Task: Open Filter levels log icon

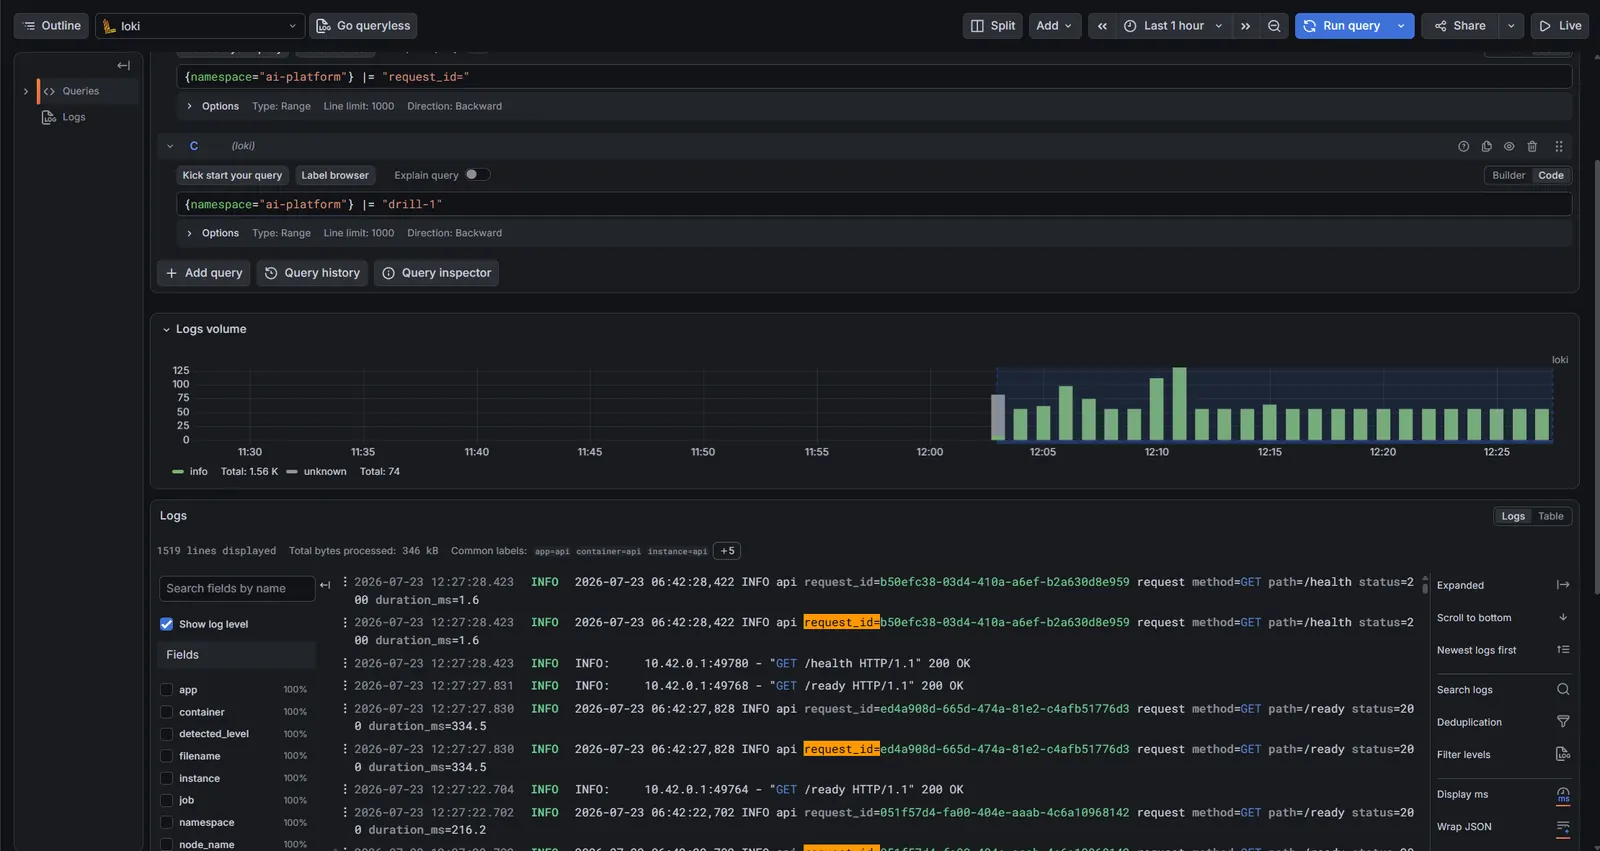Action: [x=1563, y=754]
